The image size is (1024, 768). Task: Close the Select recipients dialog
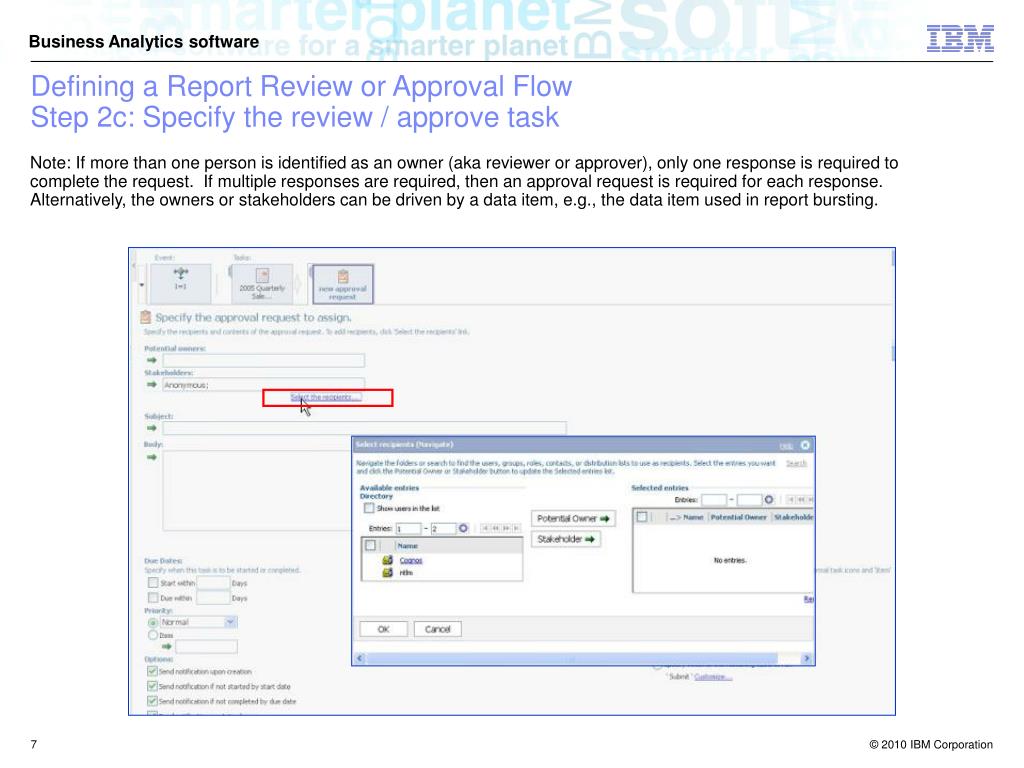point(805,445)
